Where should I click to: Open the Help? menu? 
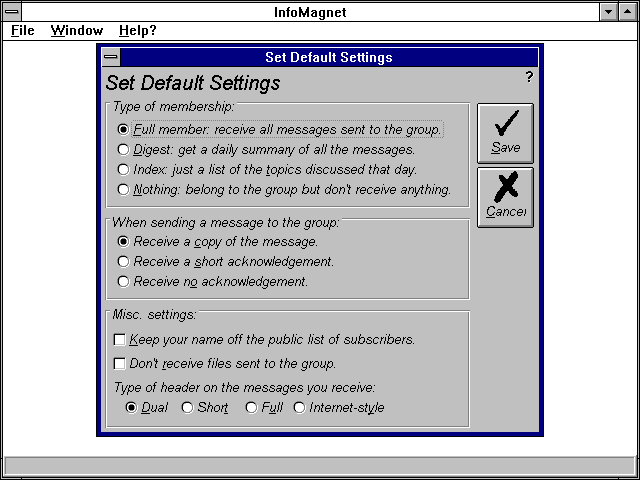[x=137, y=30]
